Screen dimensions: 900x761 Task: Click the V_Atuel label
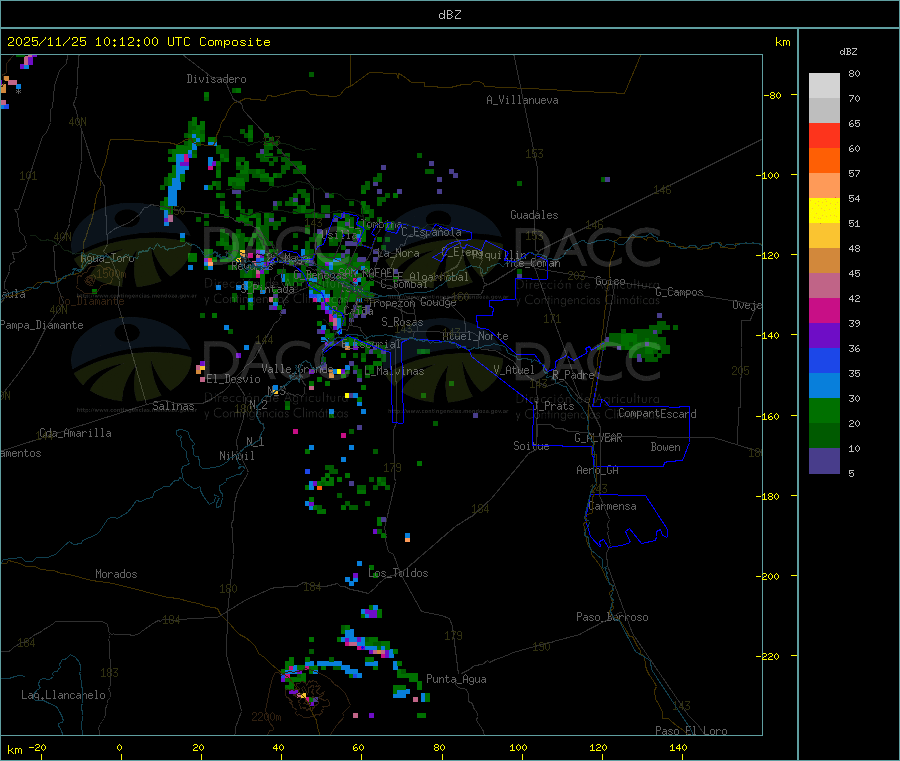(x=514, y=370)
